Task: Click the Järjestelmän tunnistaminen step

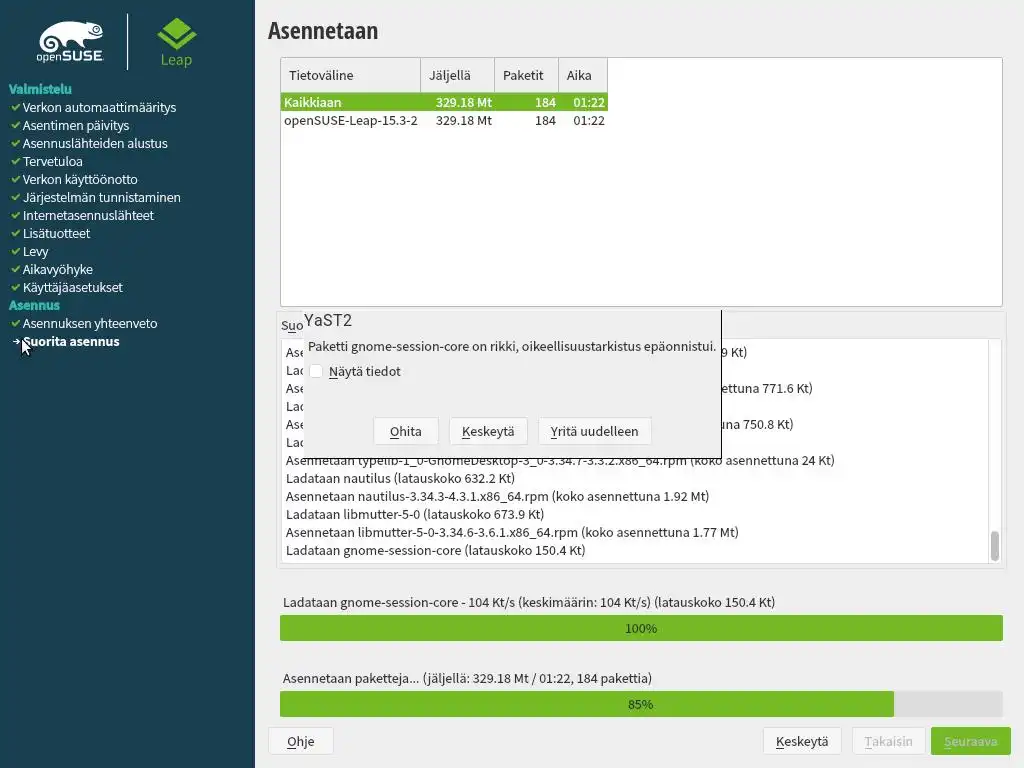Action: [x=101, y=197]
